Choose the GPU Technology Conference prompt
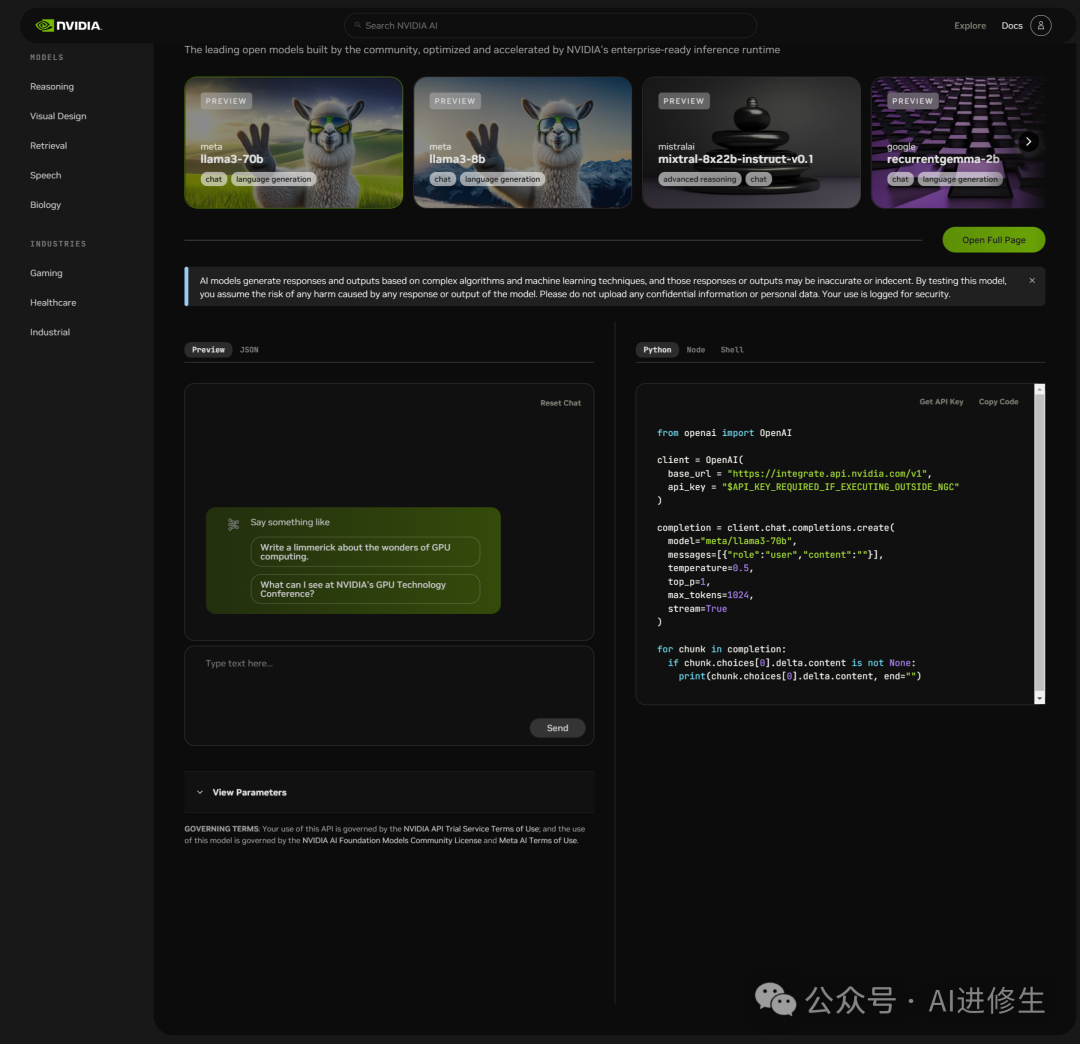Image resolution: width=1080 pixels, height=1044 pixels. [365, 589]
